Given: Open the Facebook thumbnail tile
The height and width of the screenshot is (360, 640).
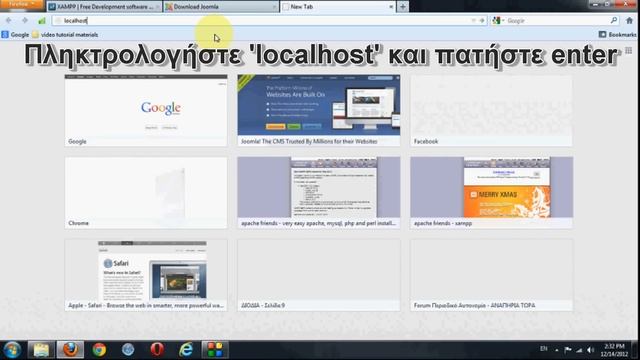Looking at the screenshot, I should coord(491,110).
